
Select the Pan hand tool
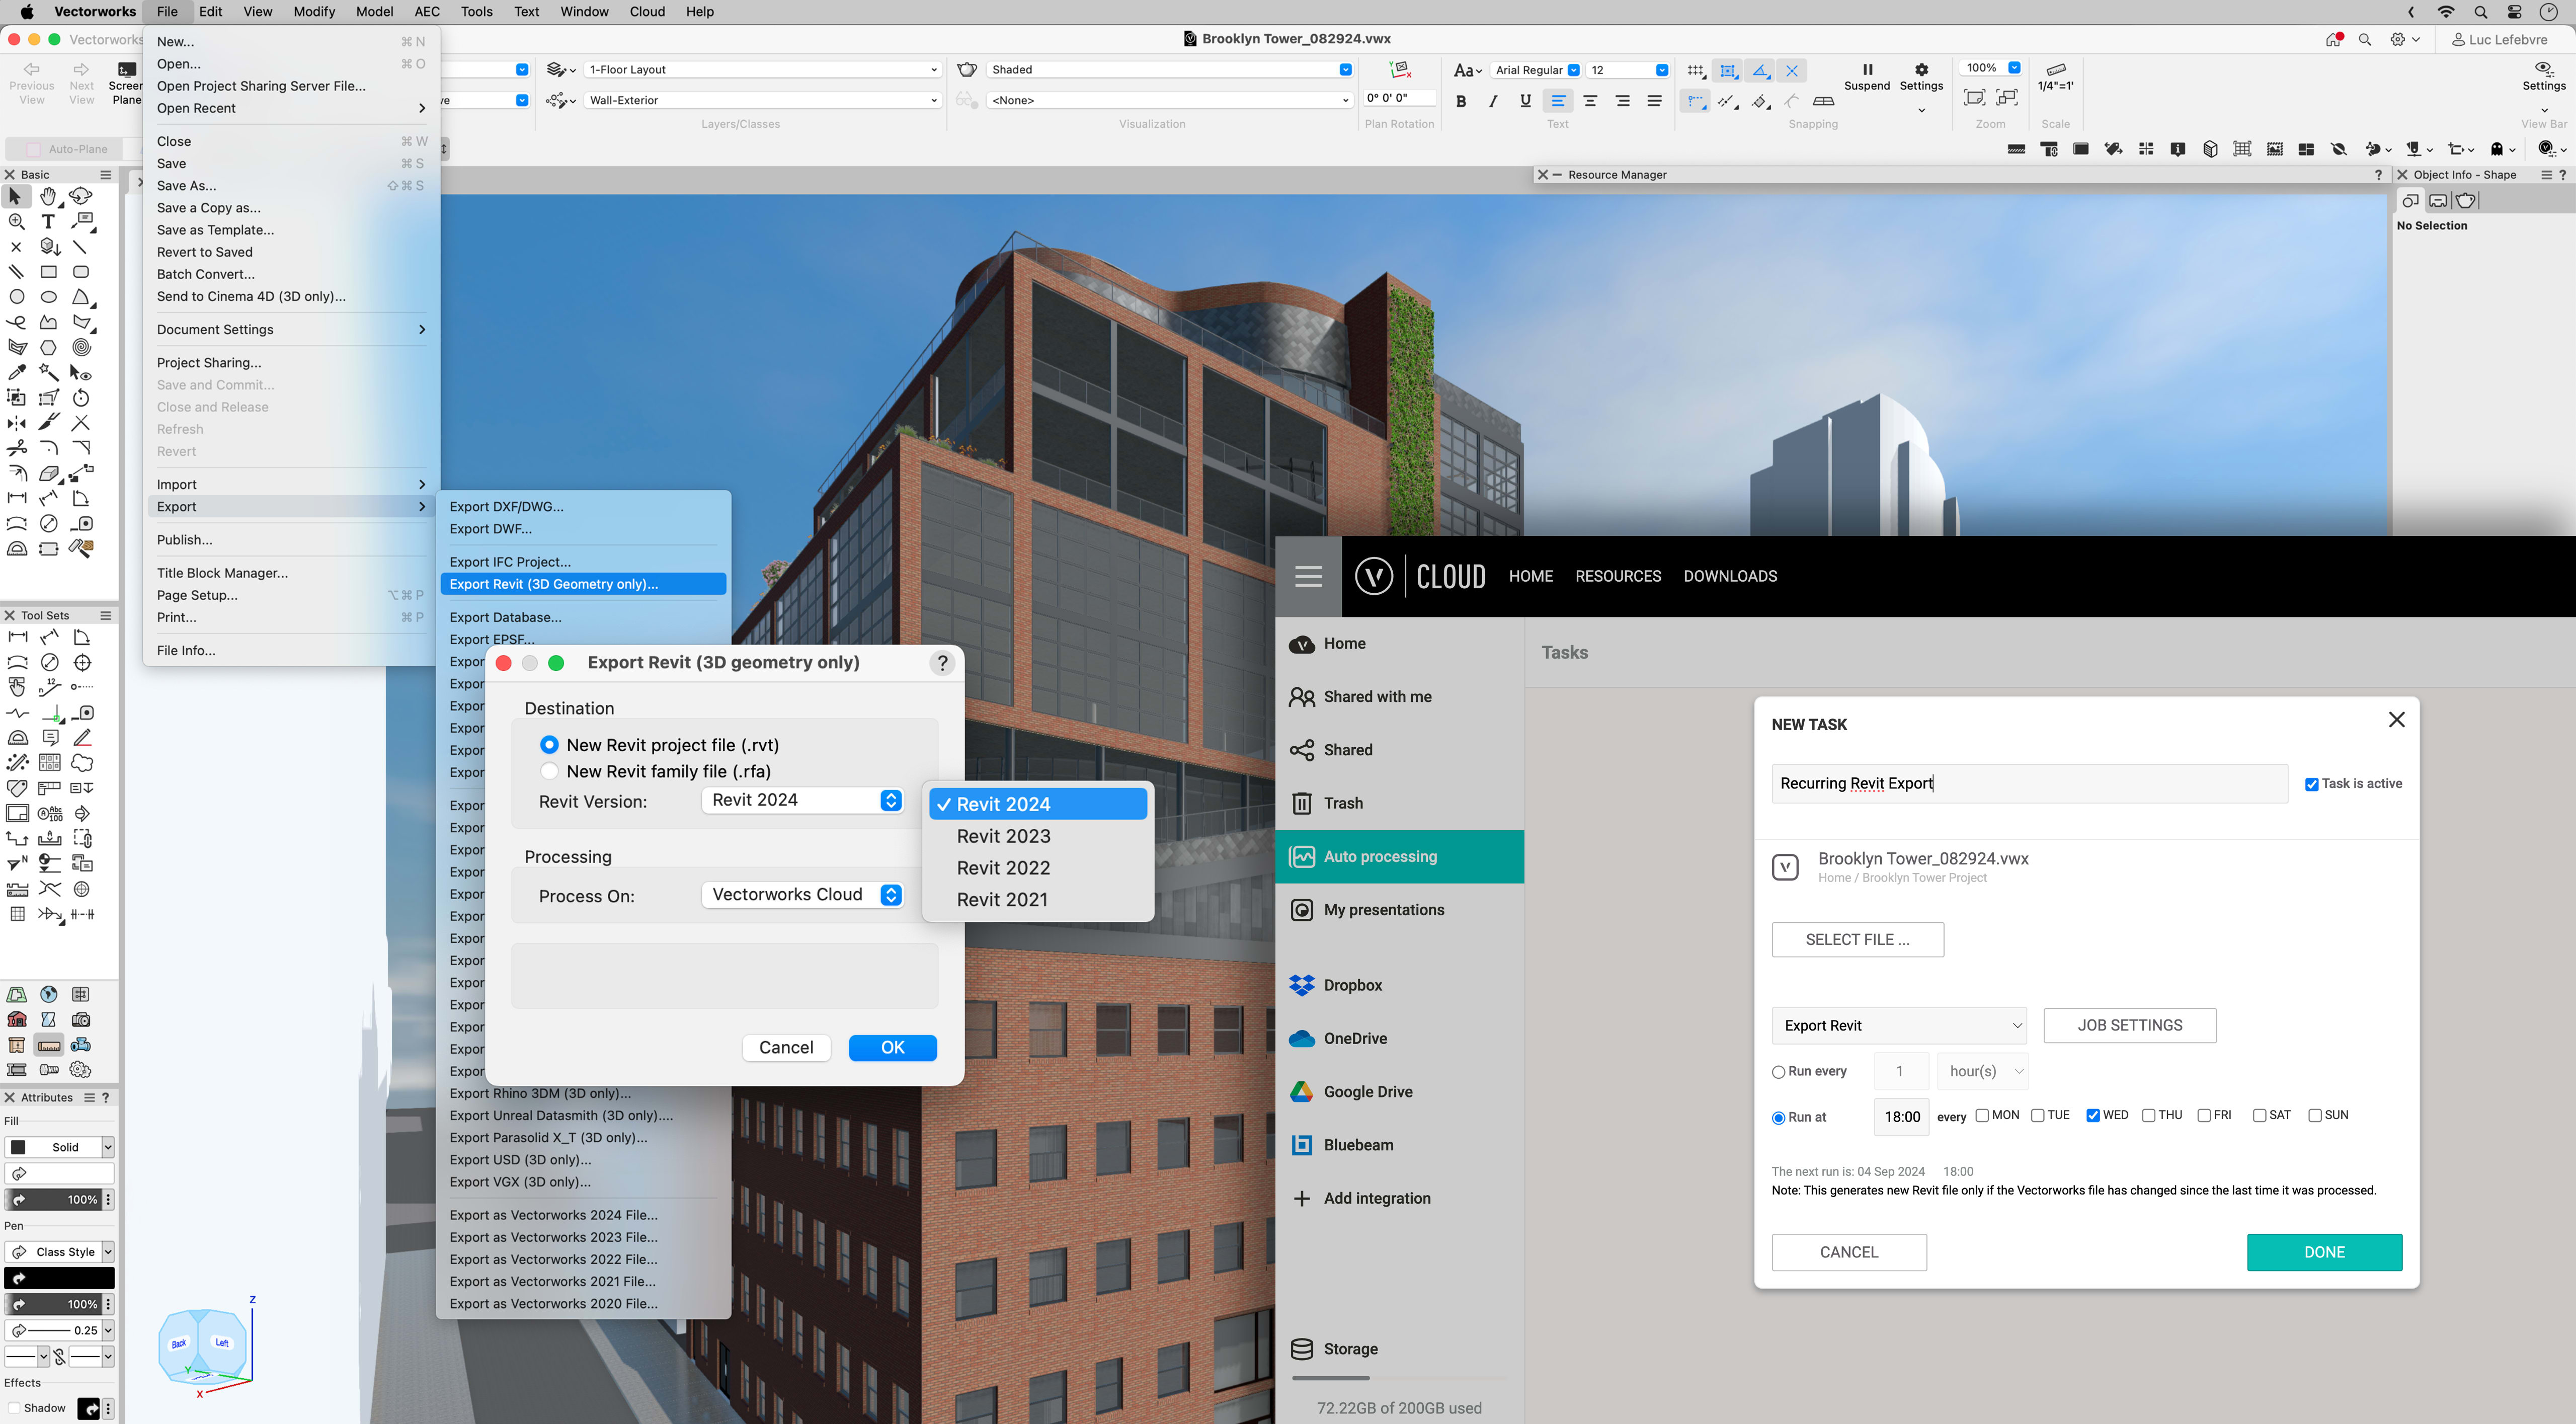click(x=48, y=196)
